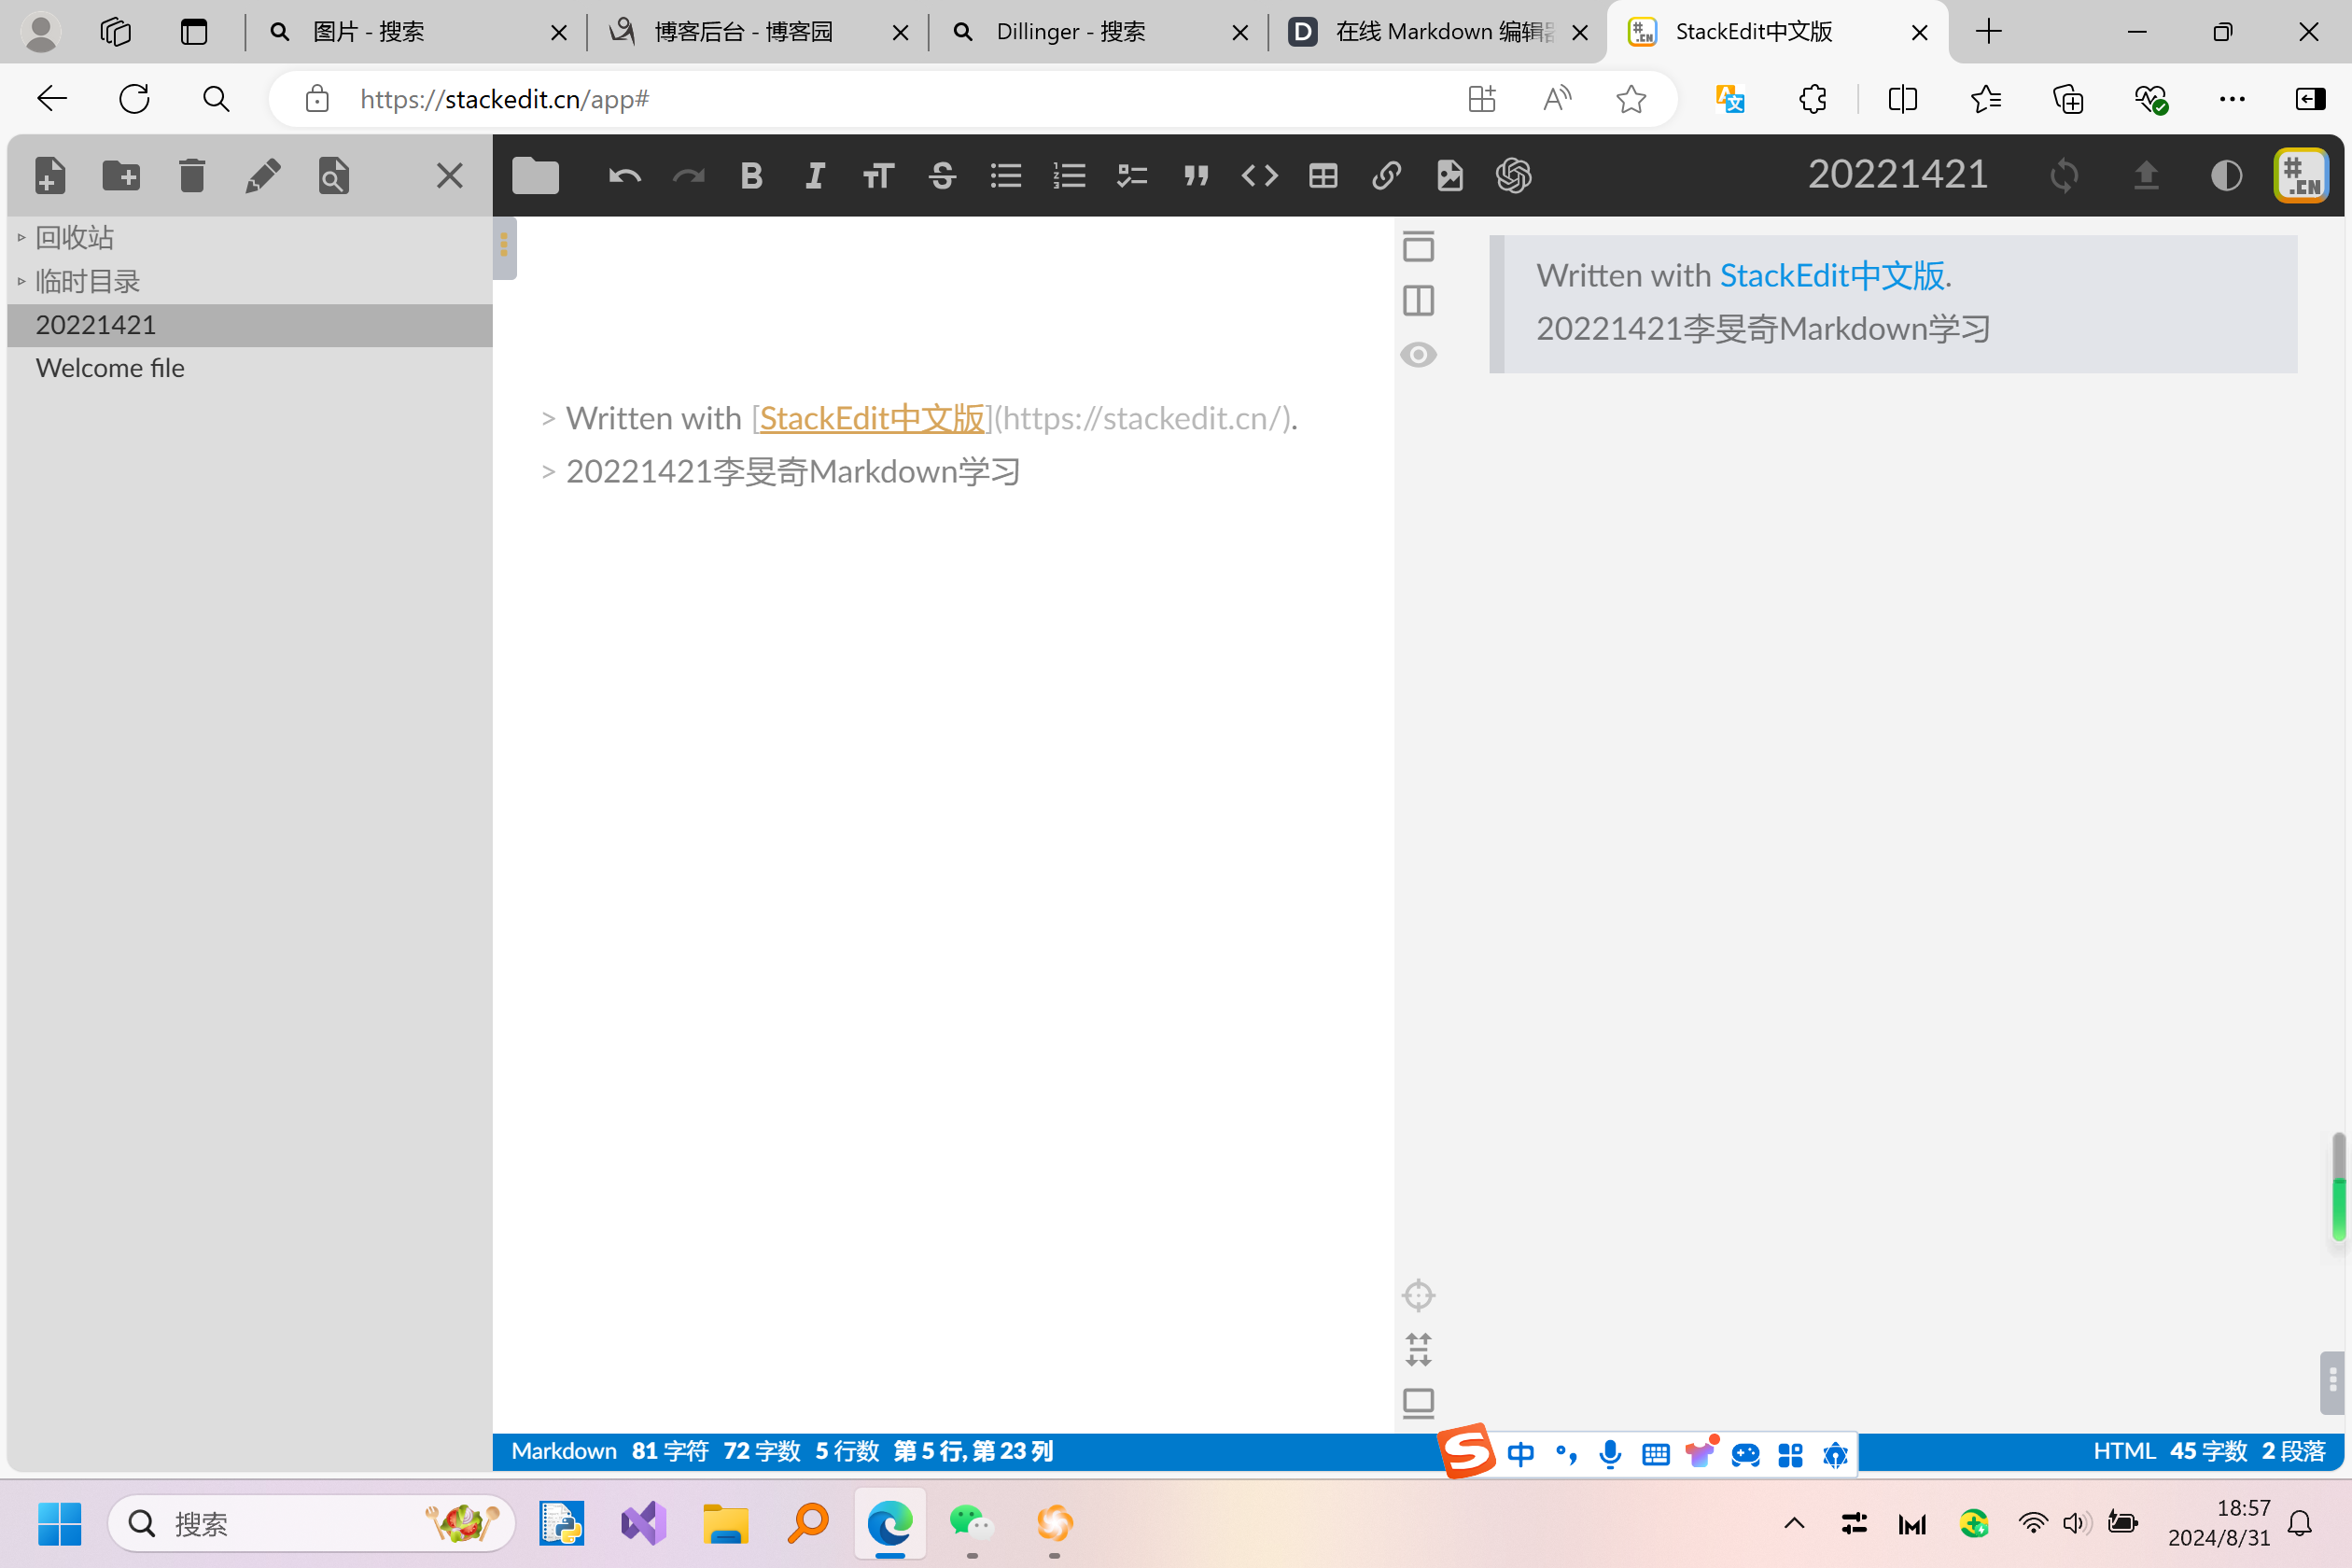
Task: Open the tab actions menu
Action: [194, 32]
